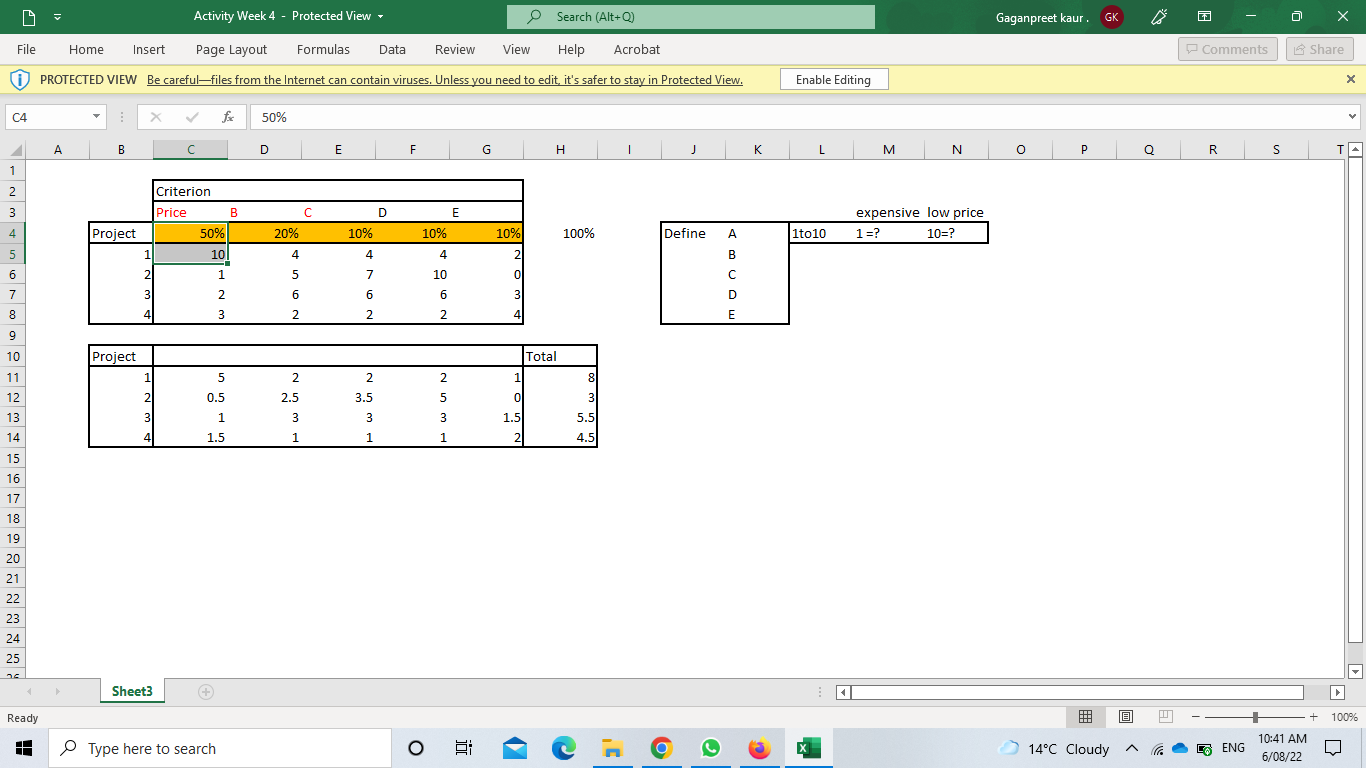Expand the Name Box dropdown
The image size is (1366, 768).
[96, 117]
